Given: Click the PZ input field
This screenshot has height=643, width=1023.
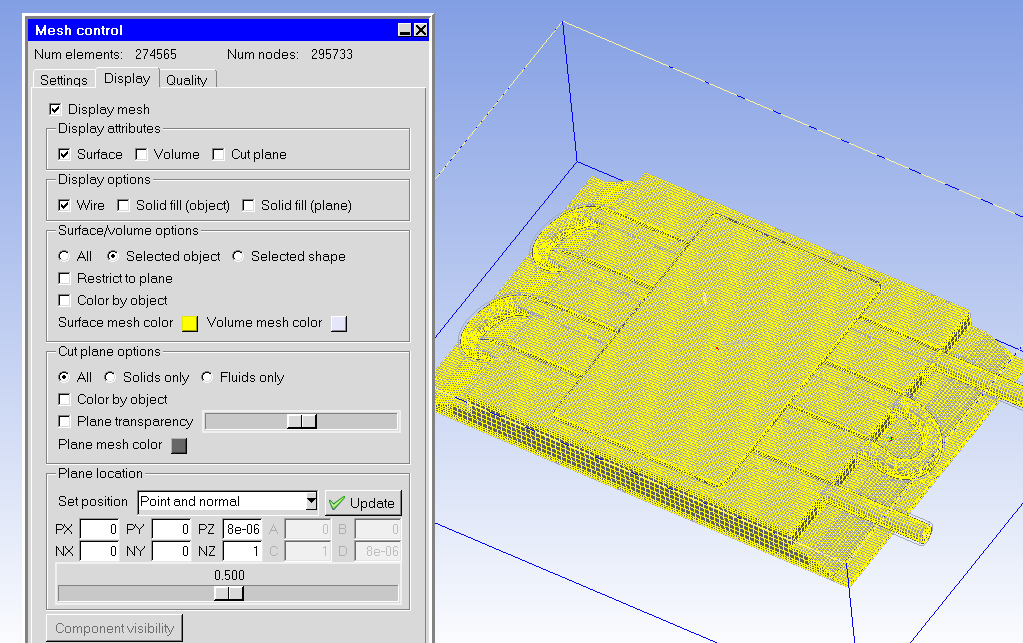Looking at the screenshot, I should click(243, 528).
